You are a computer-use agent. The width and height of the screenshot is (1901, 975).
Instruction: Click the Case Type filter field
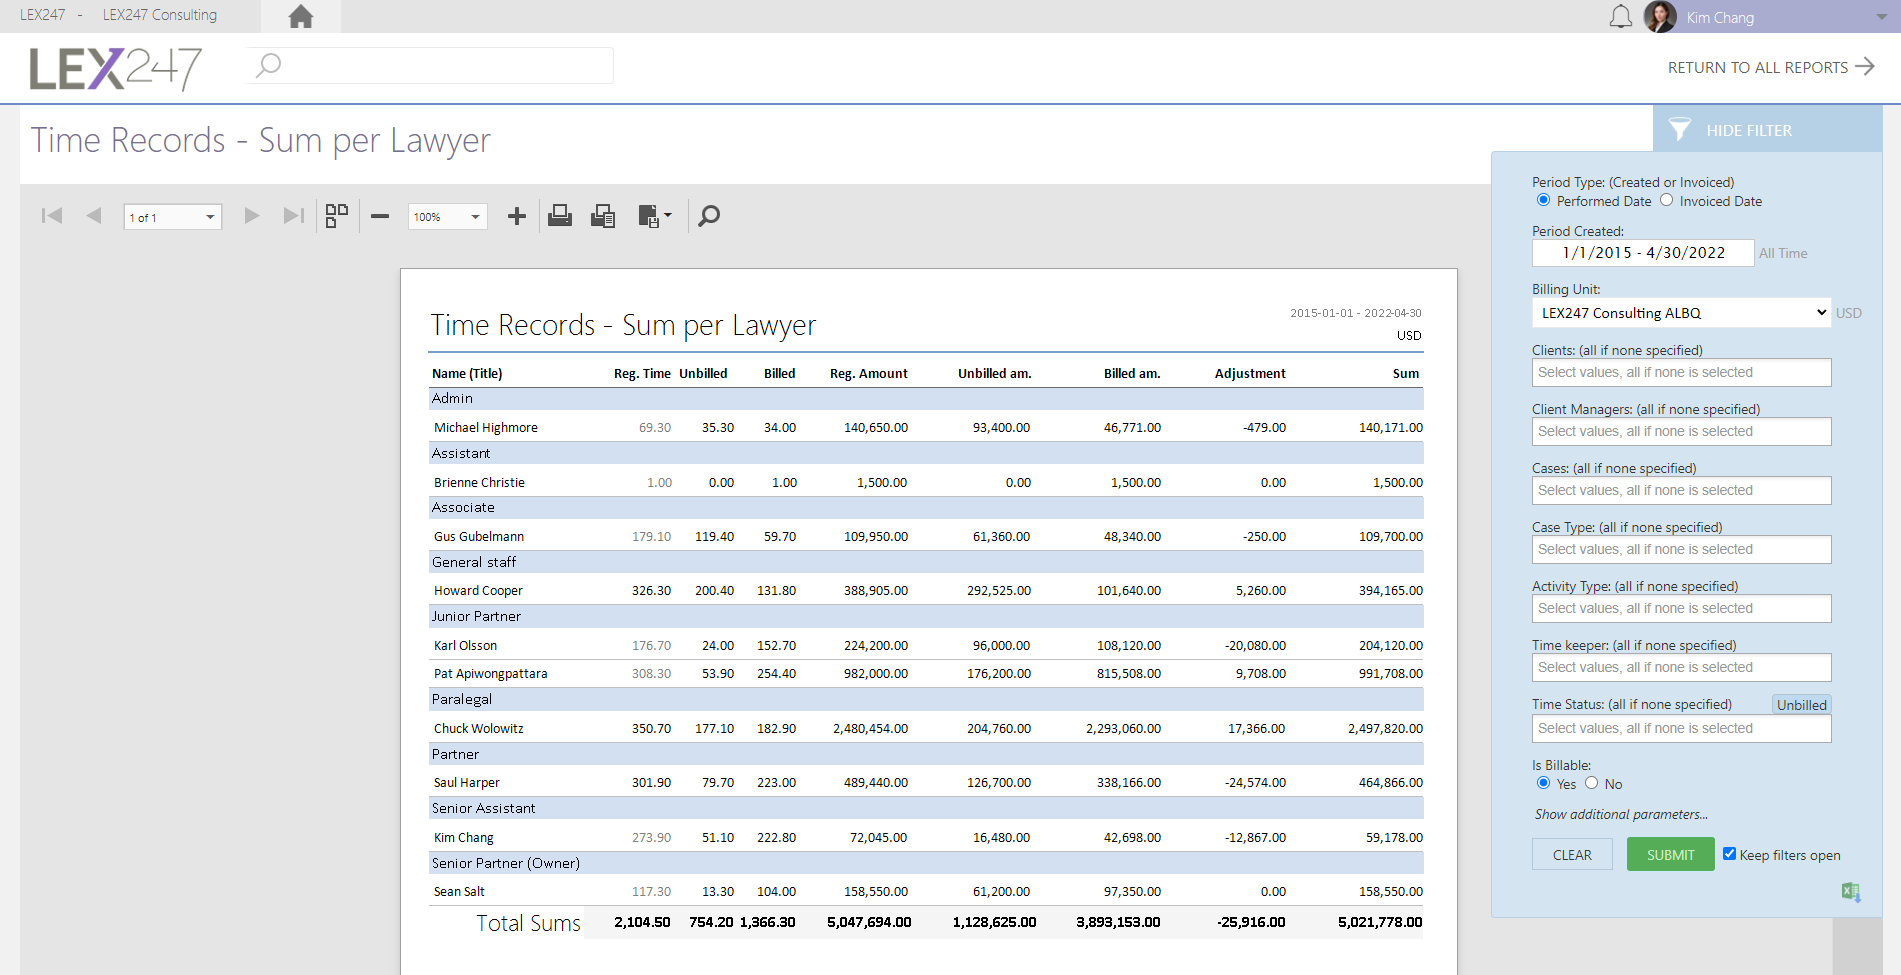[1681, 549]
